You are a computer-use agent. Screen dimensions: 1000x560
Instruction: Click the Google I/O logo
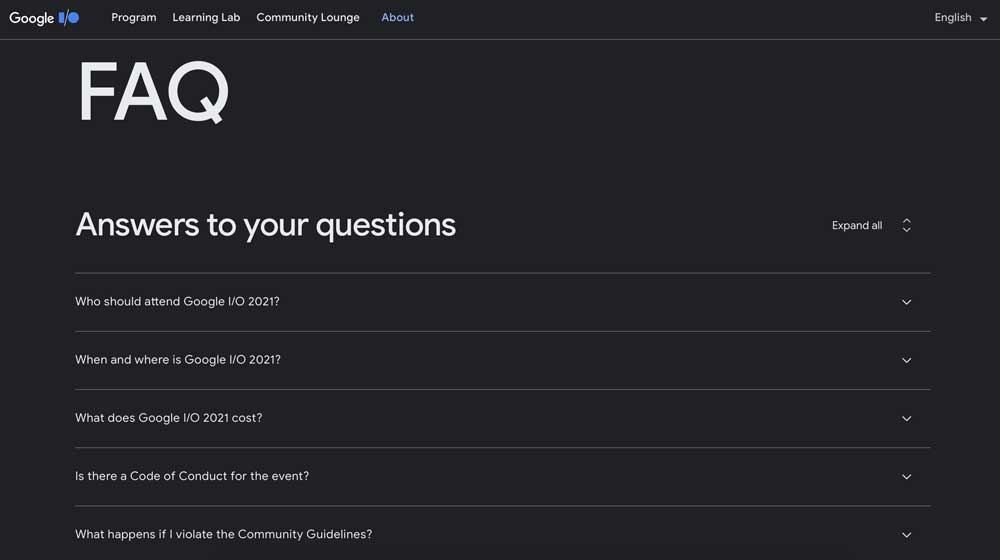tap(44, 18)
